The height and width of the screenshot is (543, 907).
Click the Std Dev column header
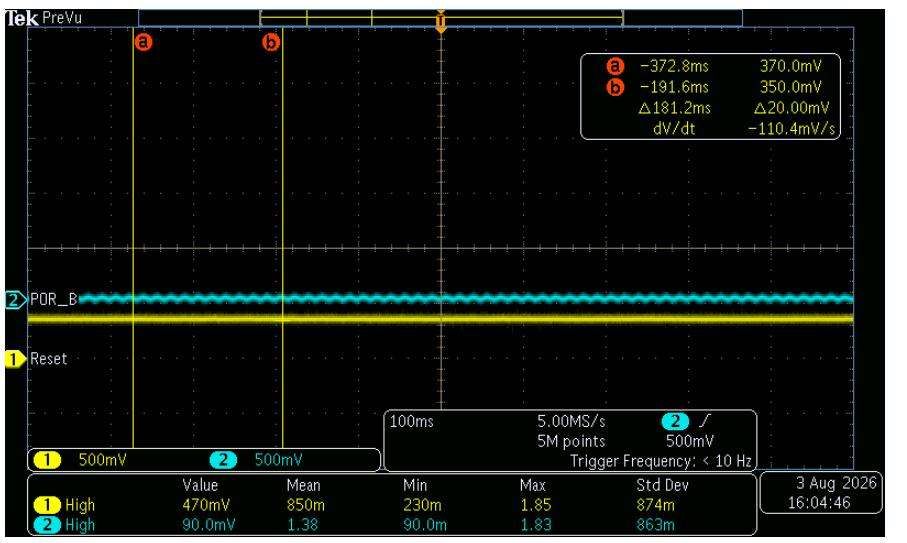[662, 485]
